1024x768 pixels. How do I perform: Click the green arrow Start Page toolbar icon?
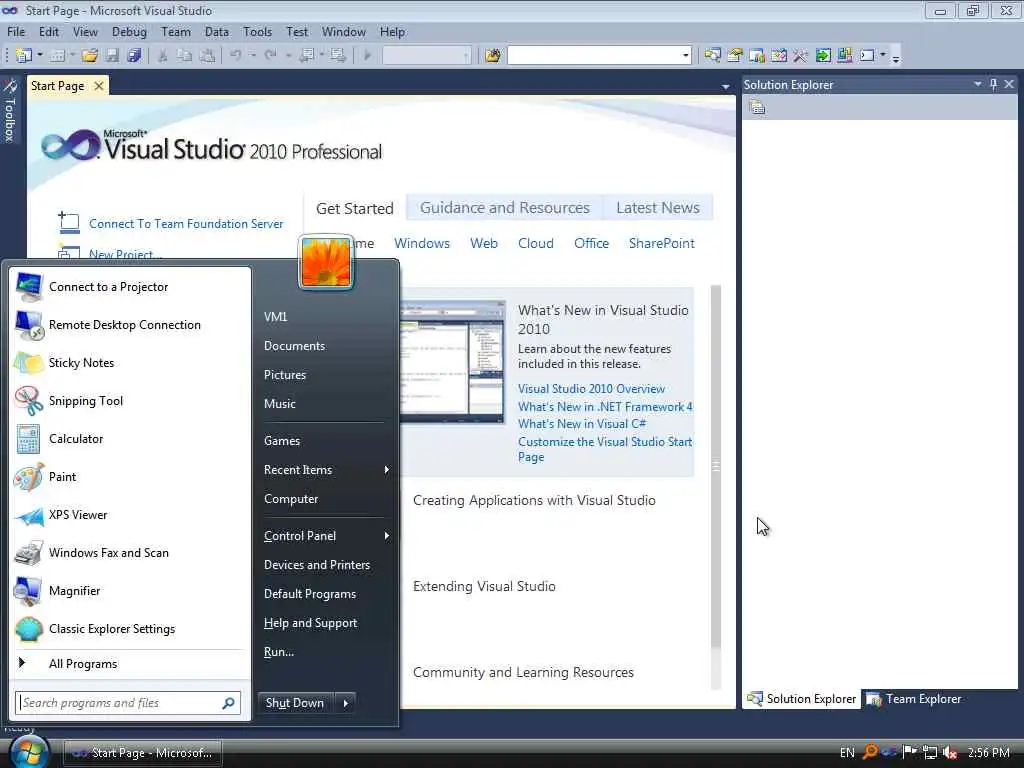tap(823, 56)
